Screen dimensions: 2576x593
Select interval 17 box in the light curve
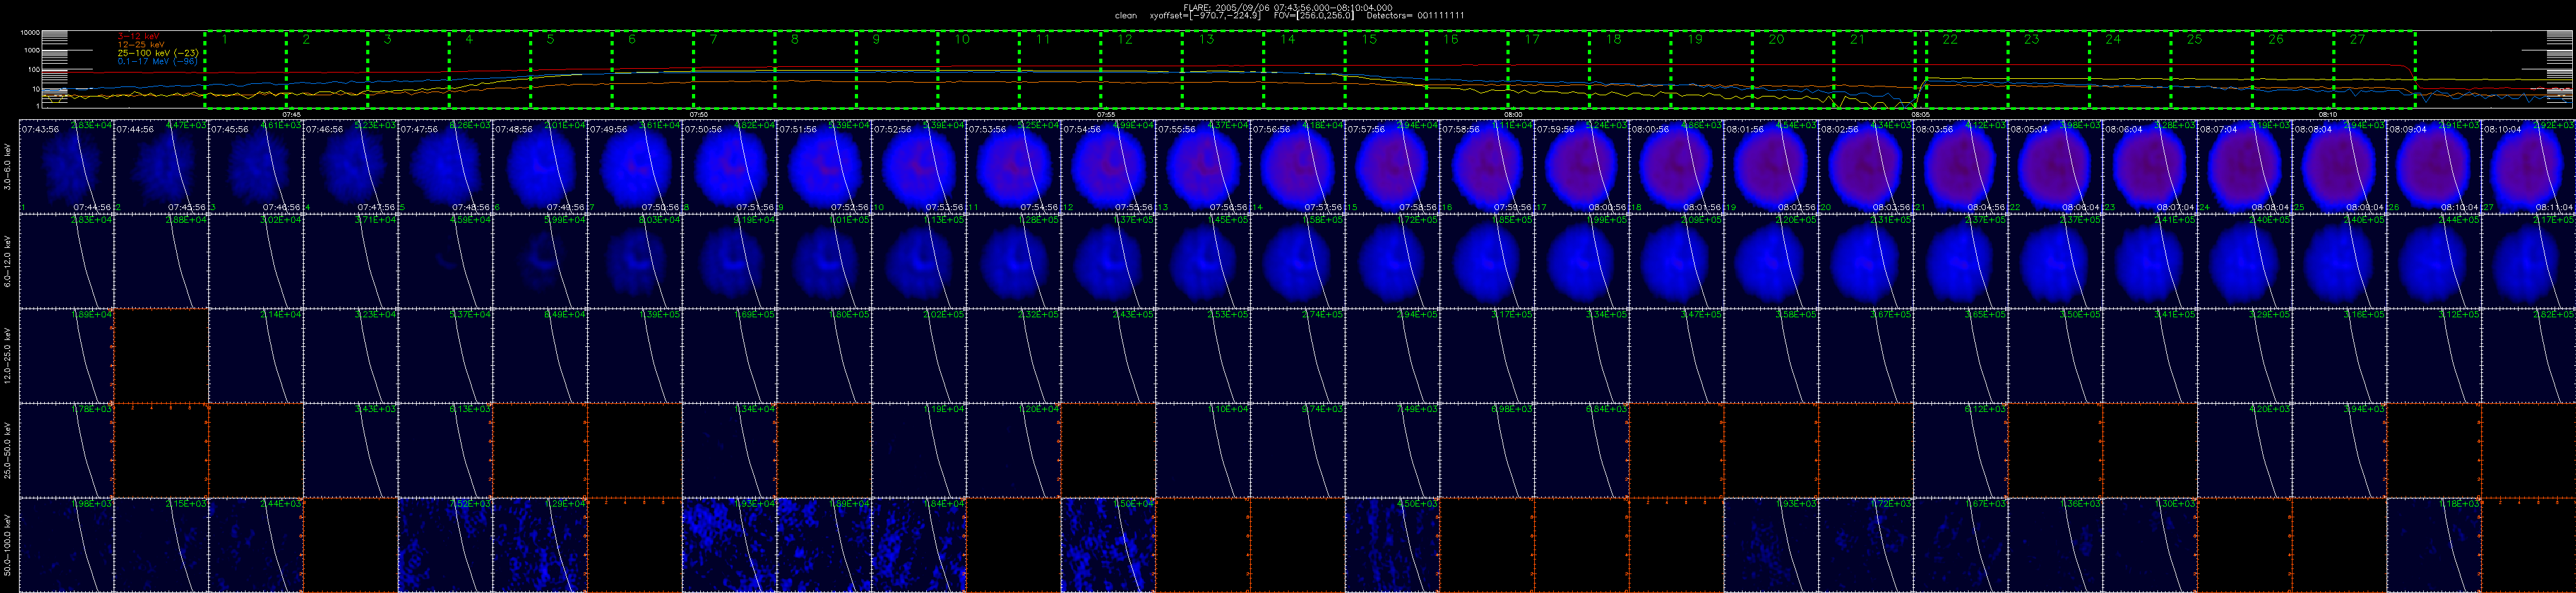pyautogui.click(x=1549, y=69)
